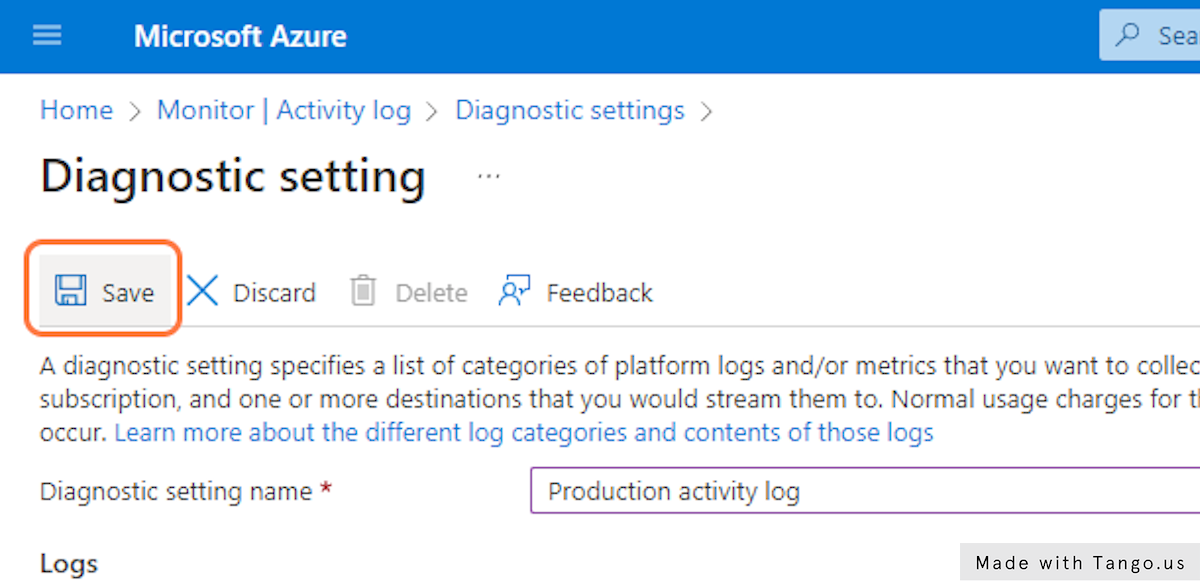Viewport: 1200px width, 581px height.
Task: Click the greyed Delete label
Action: click(x=431, y=293)
